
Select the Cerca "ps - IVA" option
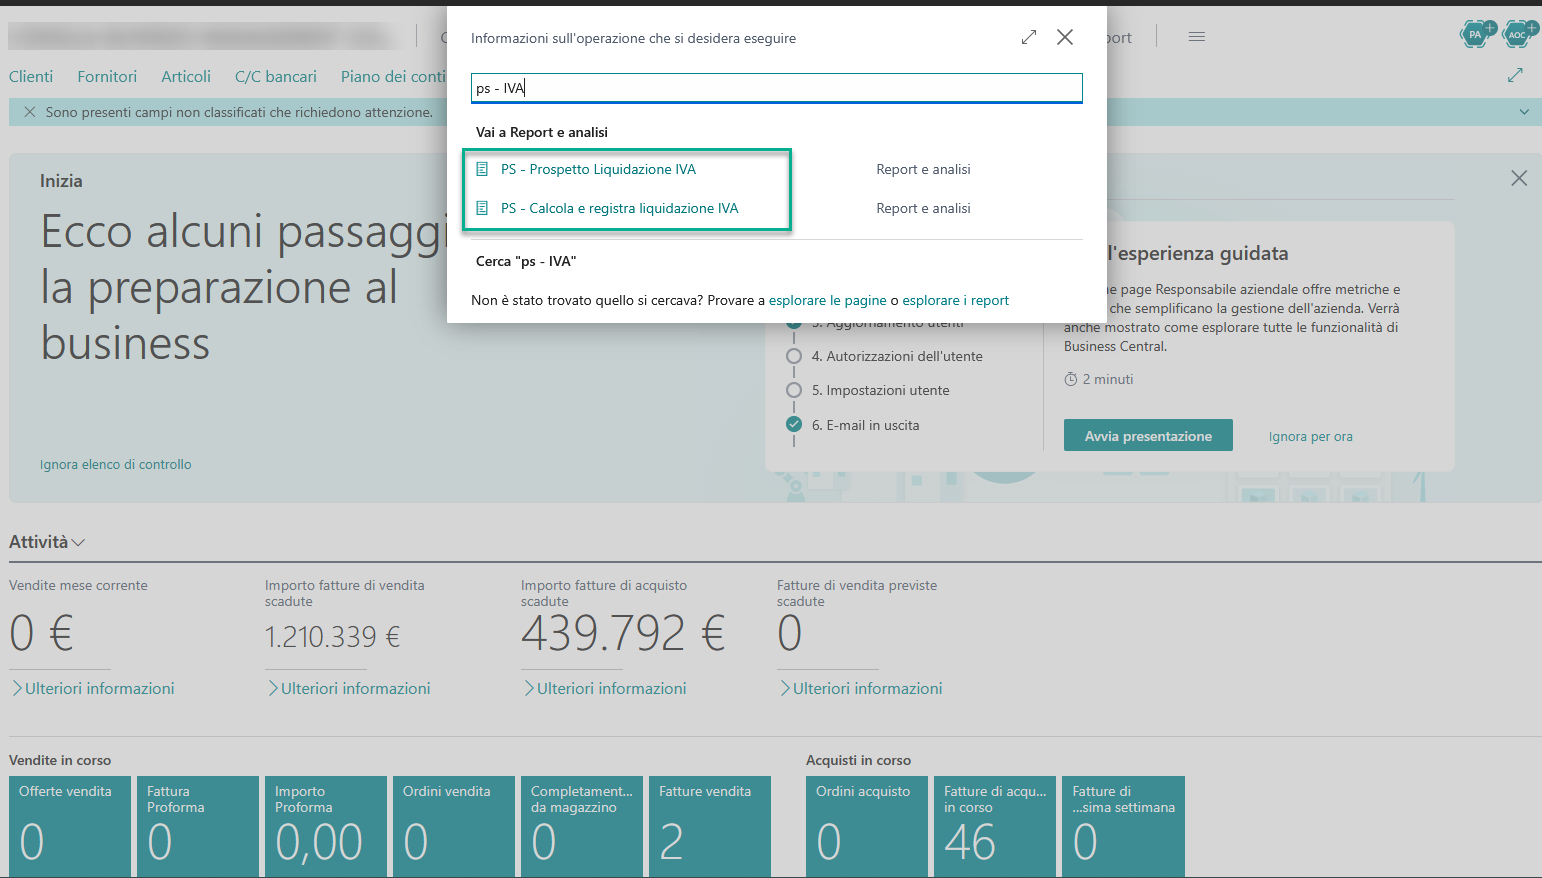coord(526,261)
